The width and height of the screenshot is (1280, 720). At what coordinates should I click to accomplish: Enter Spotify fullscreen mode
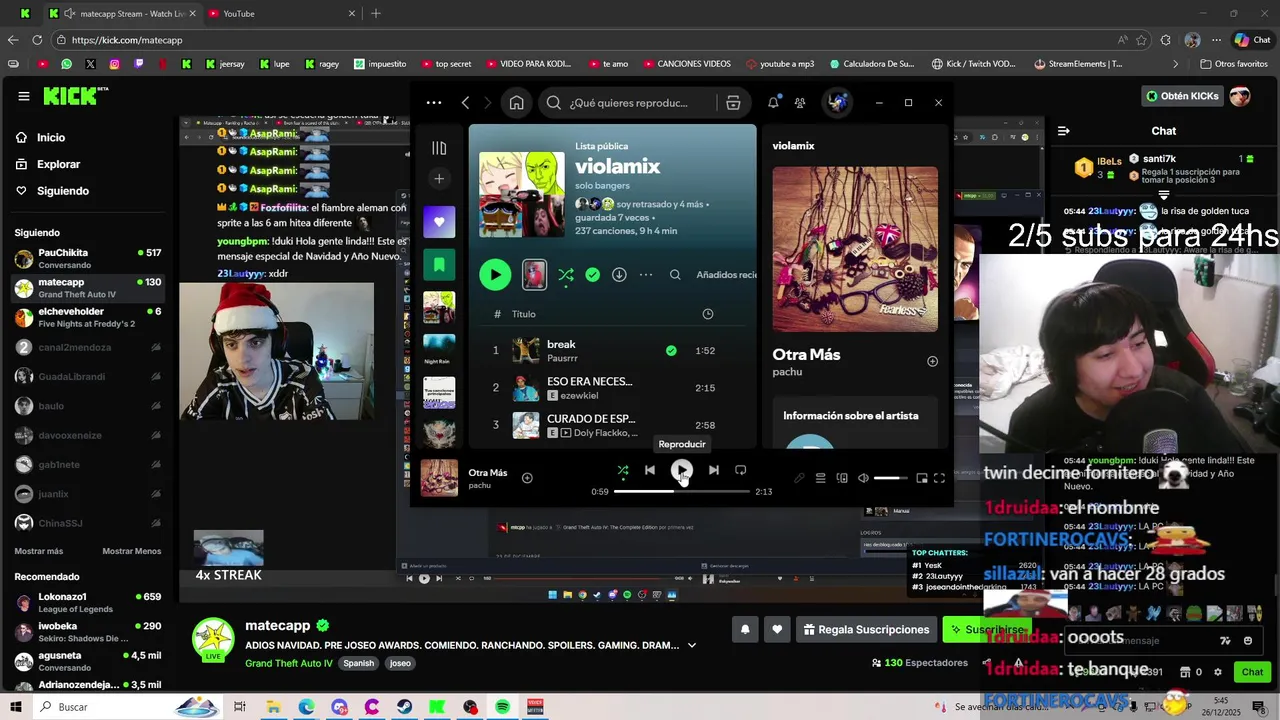pyautogui.click(x=939, y=479)
